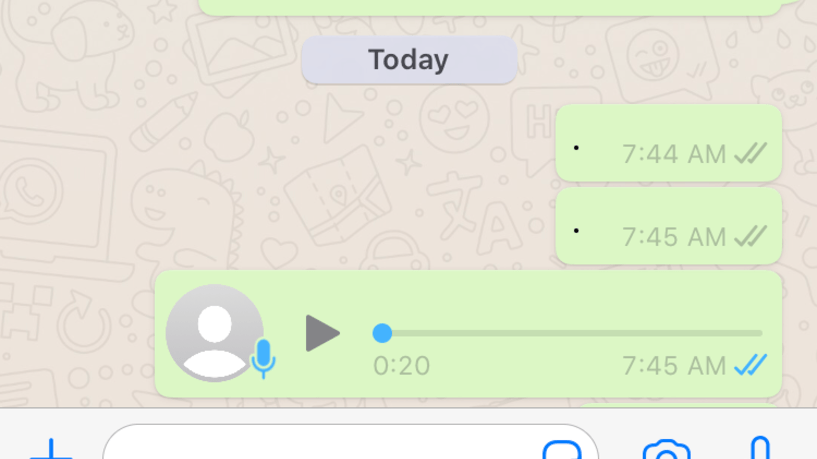The image size is (817, 459).
Task: Click the voice message progress track
Action: tap(568, 333)
